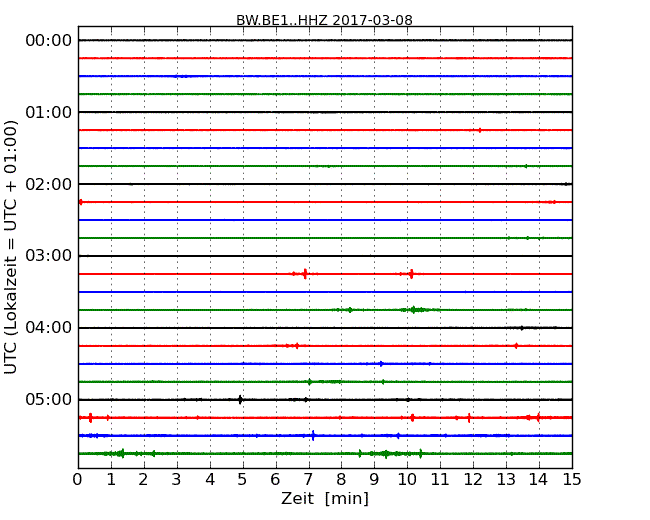Select the 04:00 time label
The width and height of the screenshot is (650, 520).
point(49,328)
